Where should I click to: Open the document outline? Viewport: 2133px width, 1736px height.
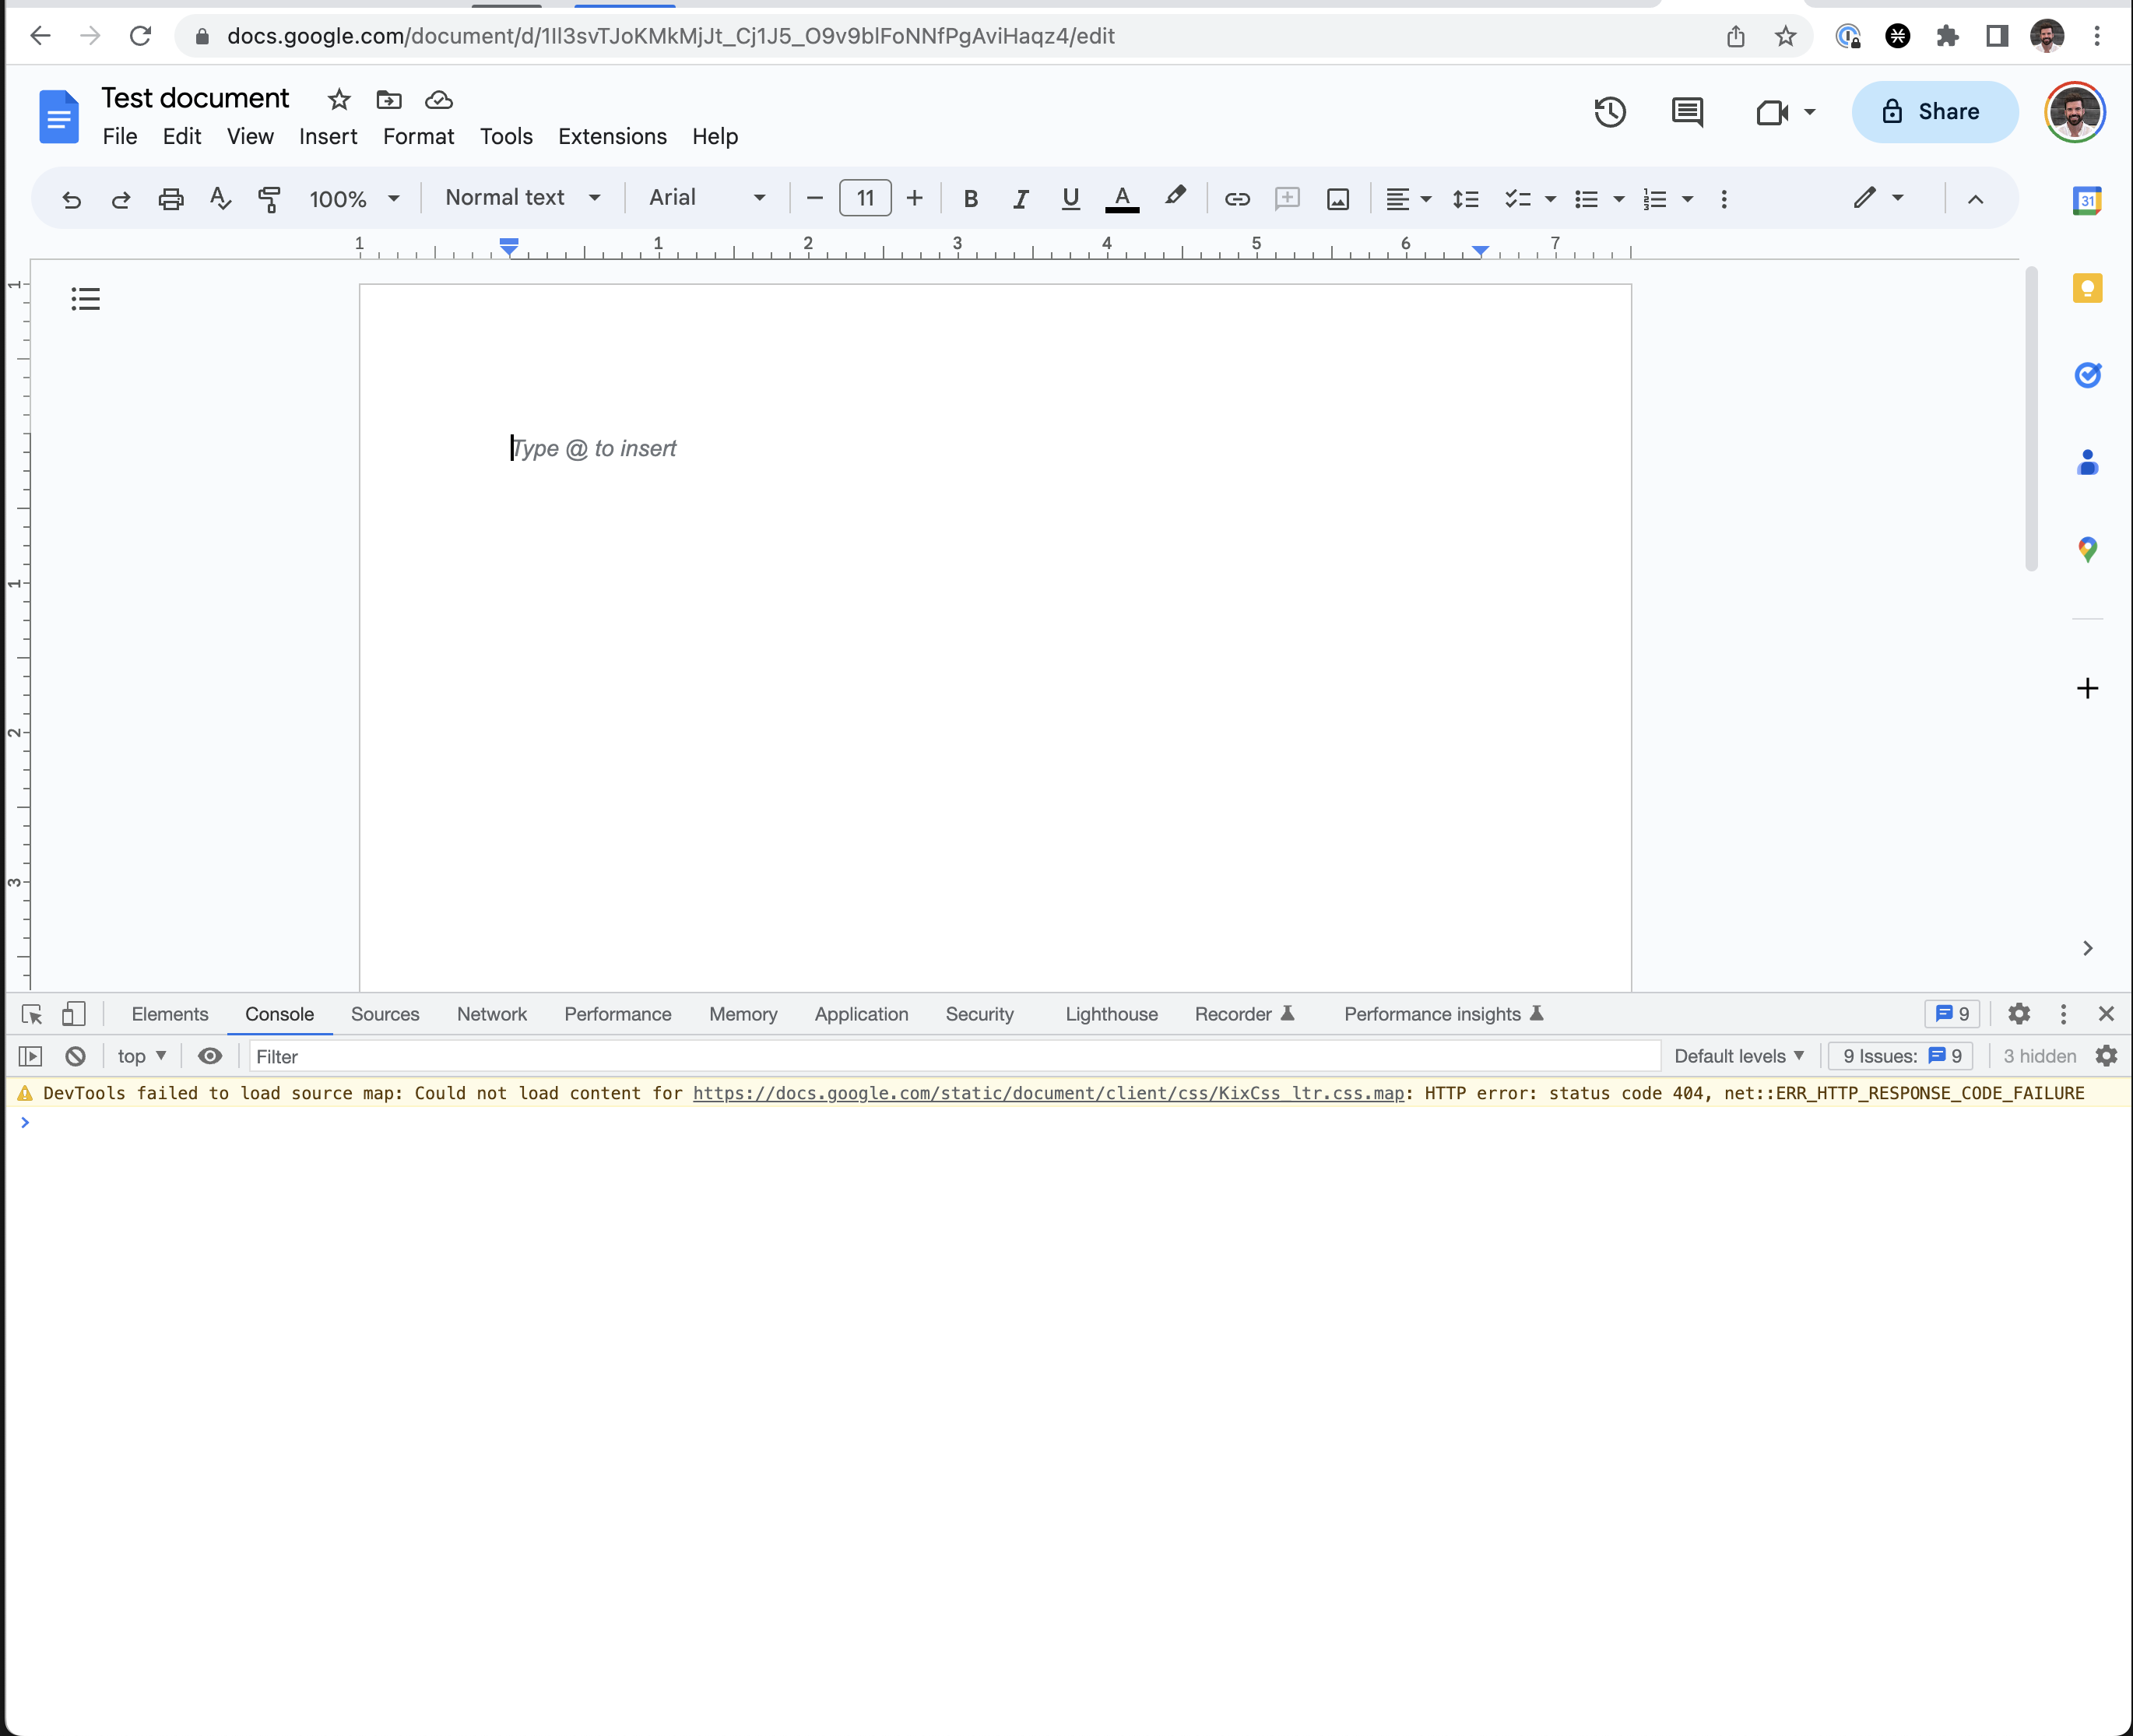click(x=85, y=297)
